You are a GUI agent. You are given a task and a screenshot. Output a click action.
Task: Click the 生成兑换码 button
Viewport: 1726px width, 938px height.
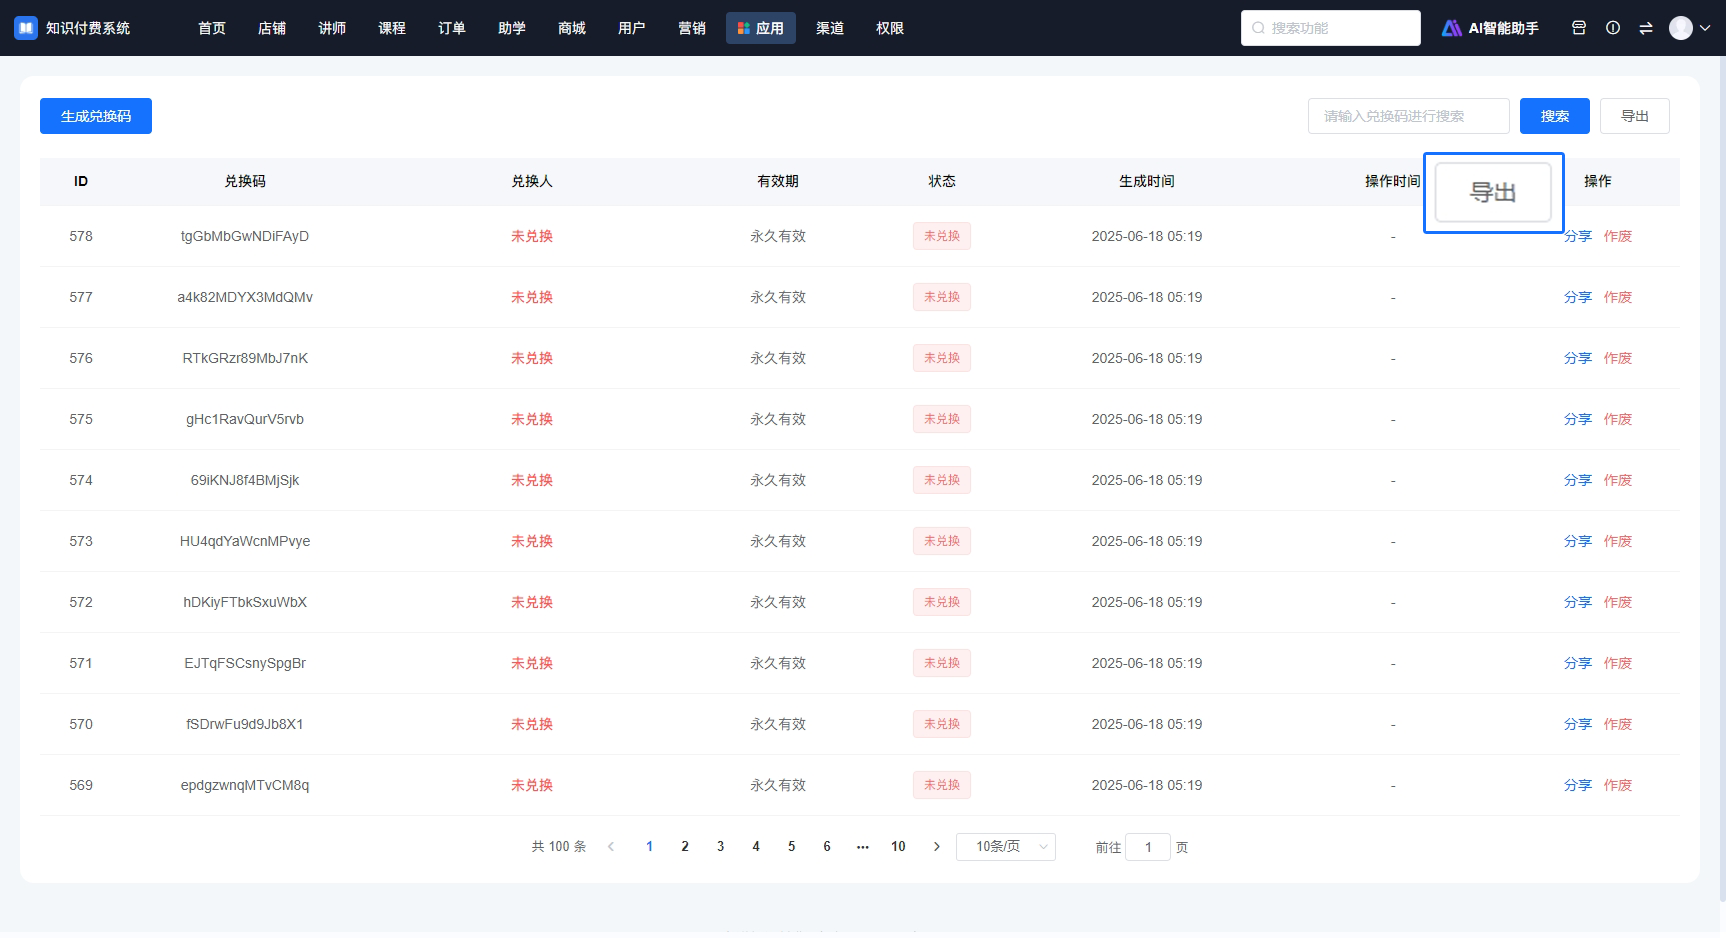[x=96, y=116]
